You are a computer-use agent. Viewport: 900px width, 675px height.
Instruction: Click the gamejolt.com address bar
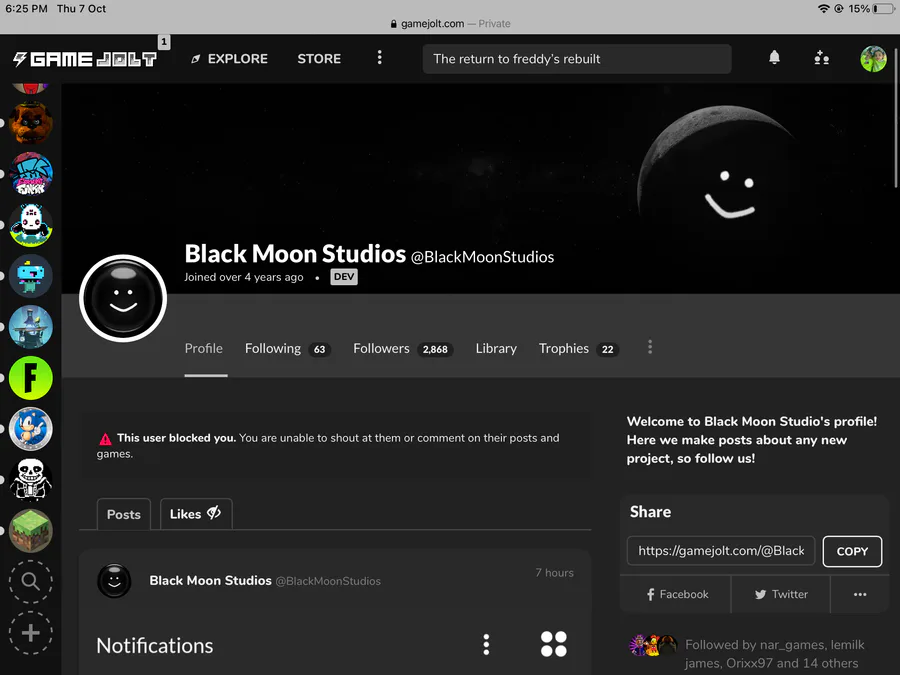pyautogui.click(x=450, y=24)
